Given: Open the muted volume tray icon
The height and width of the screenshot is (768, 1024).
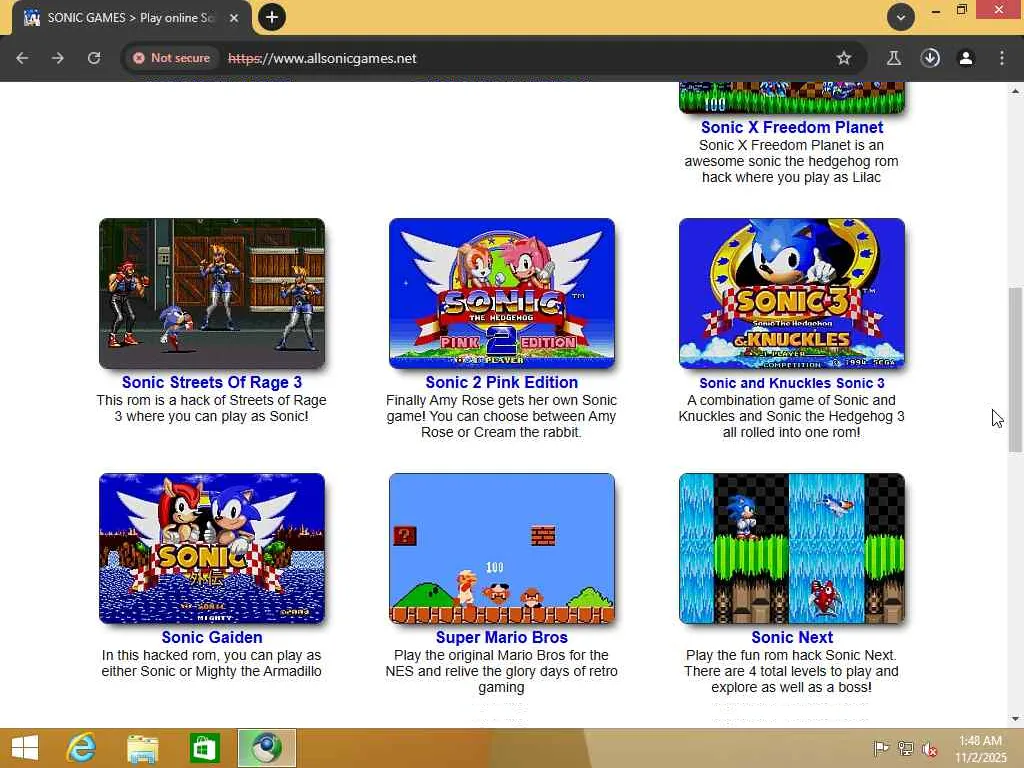Looking at the screenshot, I should point(929,748).
